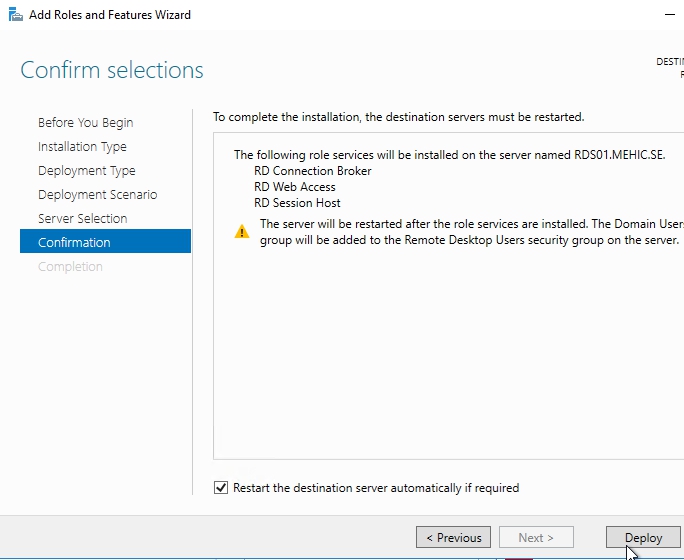Image resolution: width=684 pixels, height=560 pixels.
Task: Return to the Server Selection step
Action: point(82,219)
